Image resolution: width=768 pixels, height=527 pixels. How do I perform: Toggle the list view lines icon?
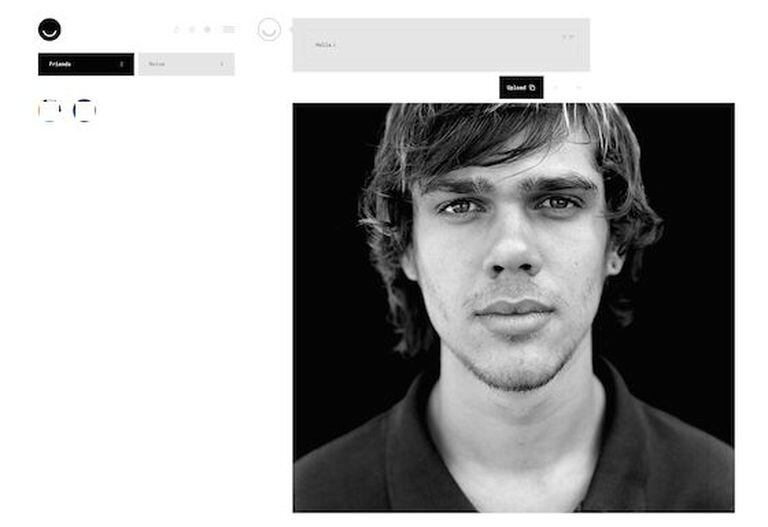tap(229, 30)
